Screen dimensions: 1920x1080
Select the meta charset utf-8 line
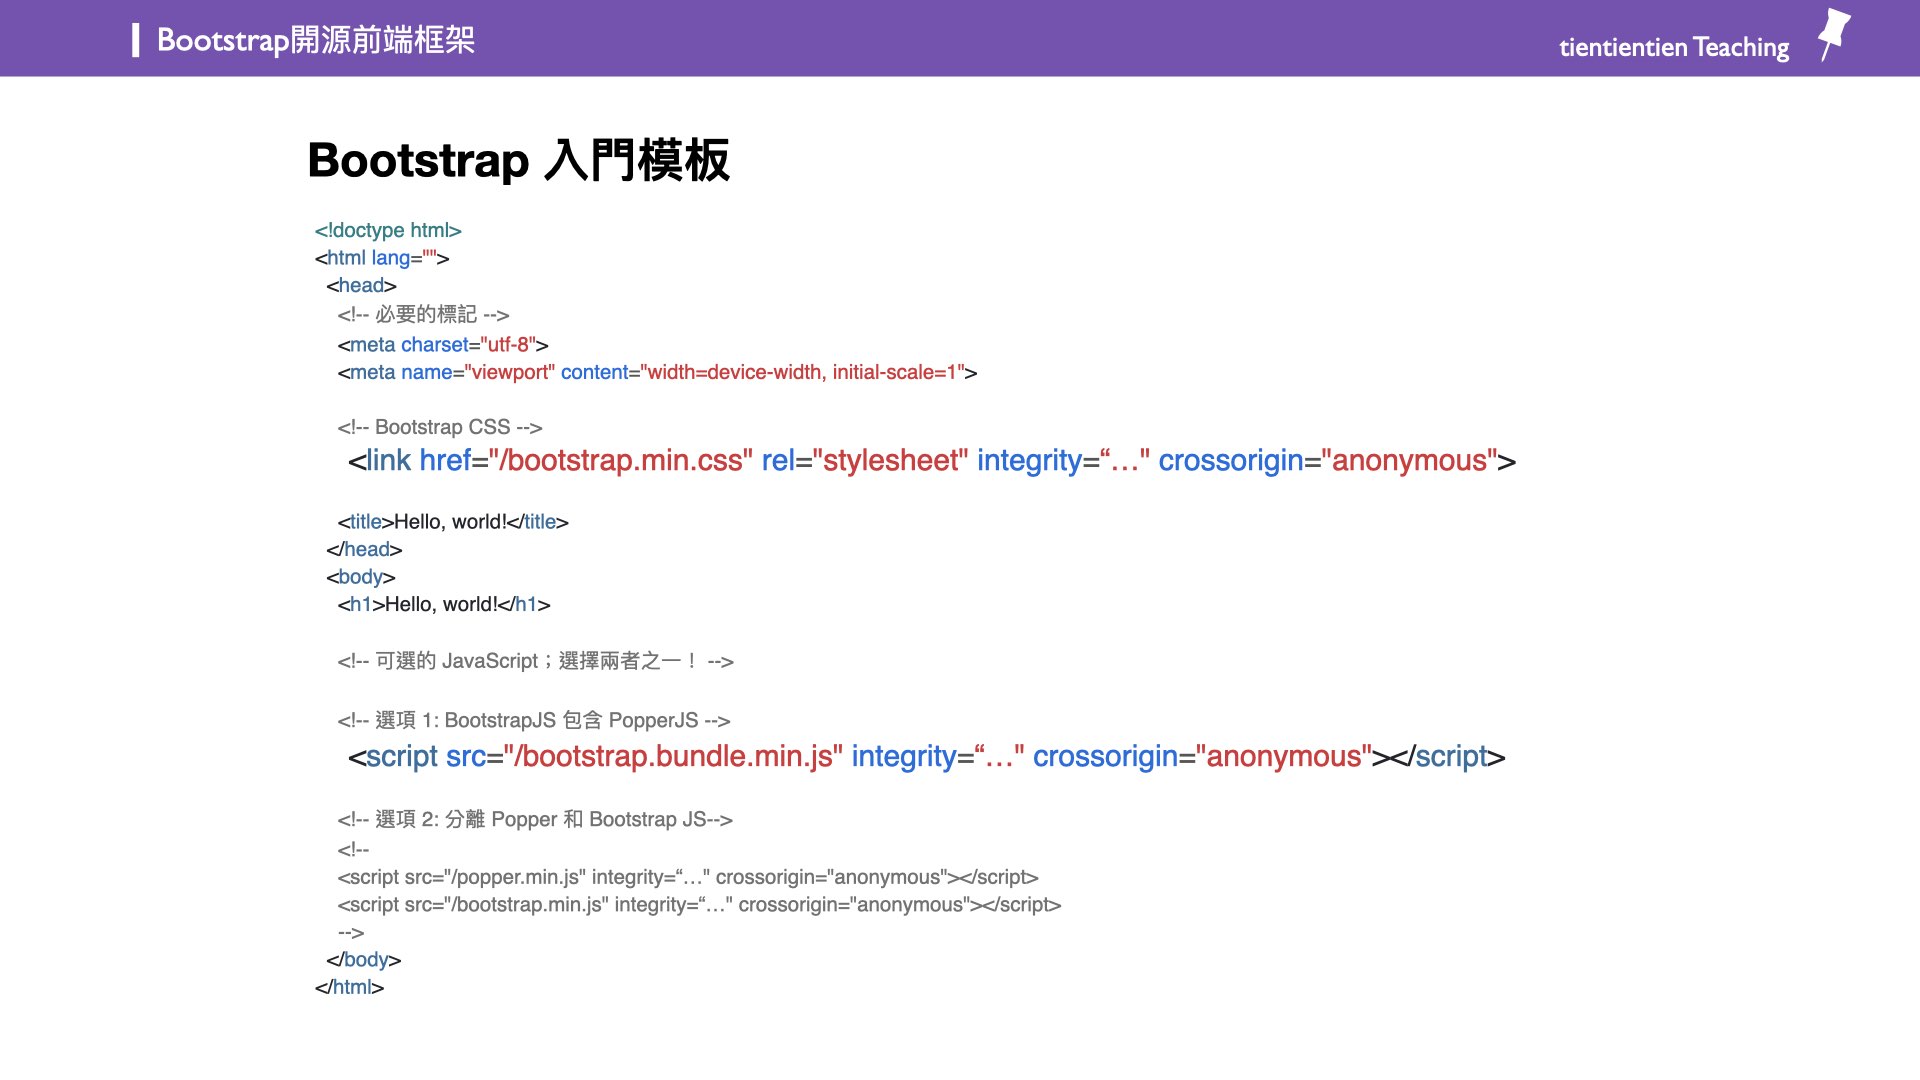click(x=443, y=344)
